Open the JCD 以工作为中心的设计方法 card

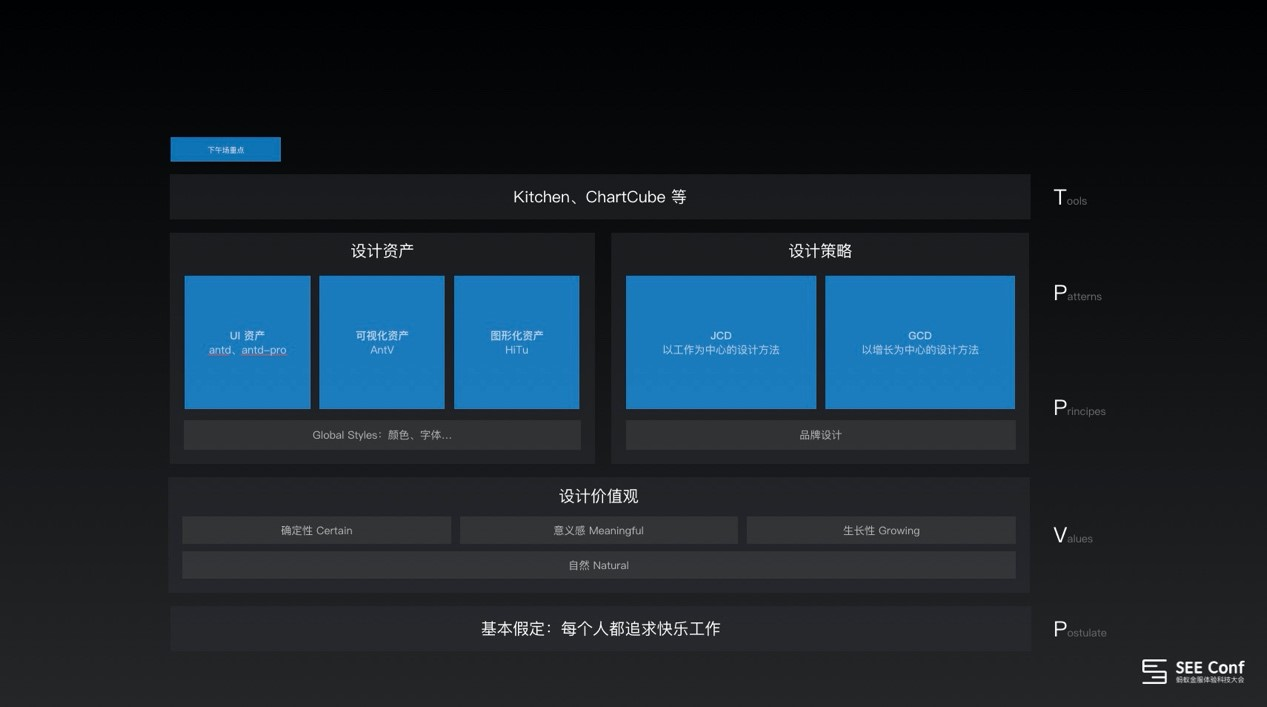click(721, 342)
